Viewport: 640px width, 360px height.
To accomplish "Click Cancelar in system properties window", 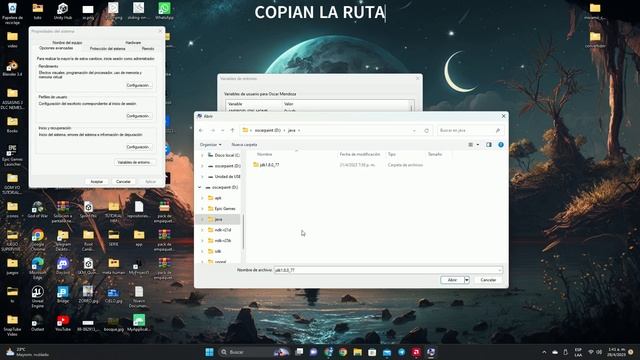I will (x=123, y=182).
